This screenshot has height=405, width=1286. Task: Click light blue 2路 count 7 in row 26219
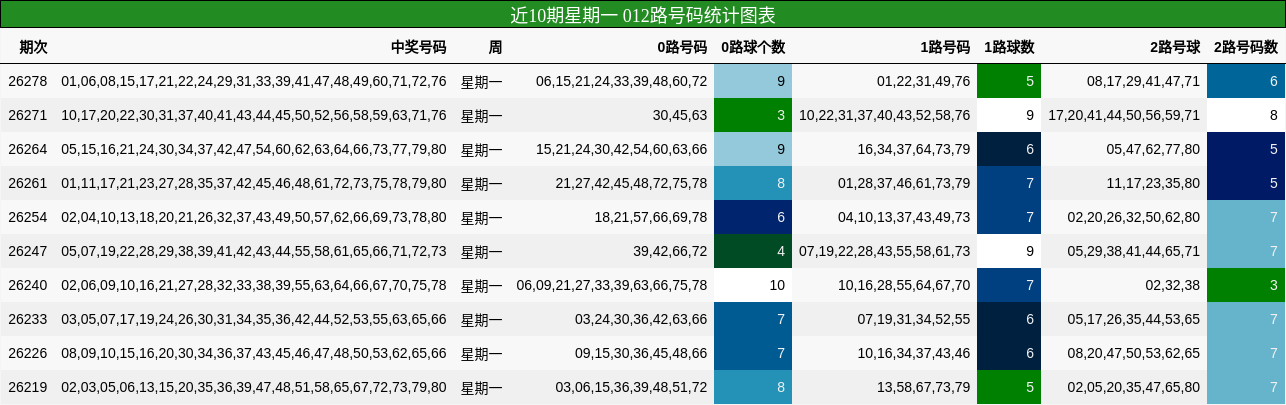tap(1246, 387)
